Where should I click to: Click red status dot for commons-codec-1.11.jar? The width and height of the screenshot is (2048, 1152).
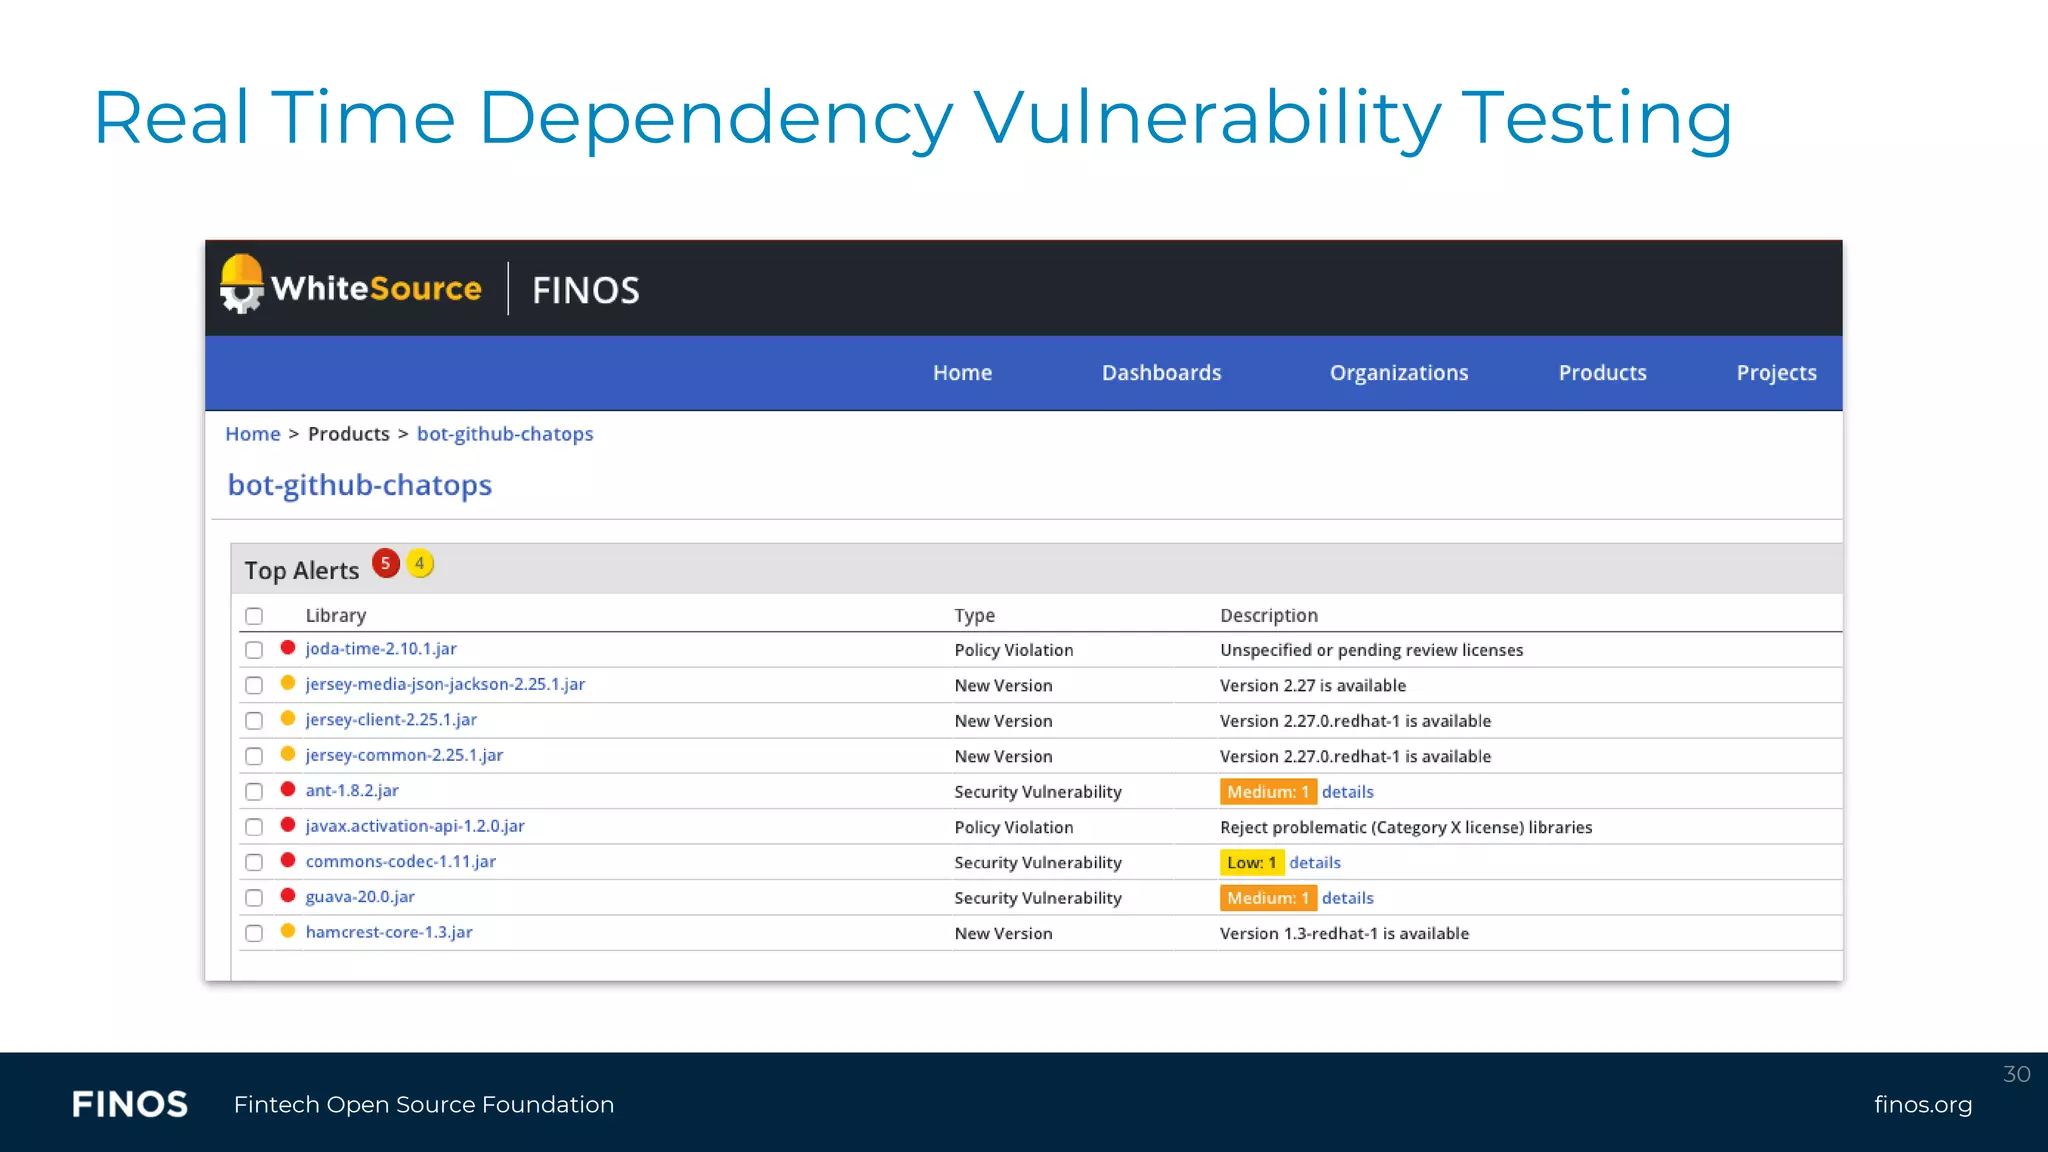288,860
